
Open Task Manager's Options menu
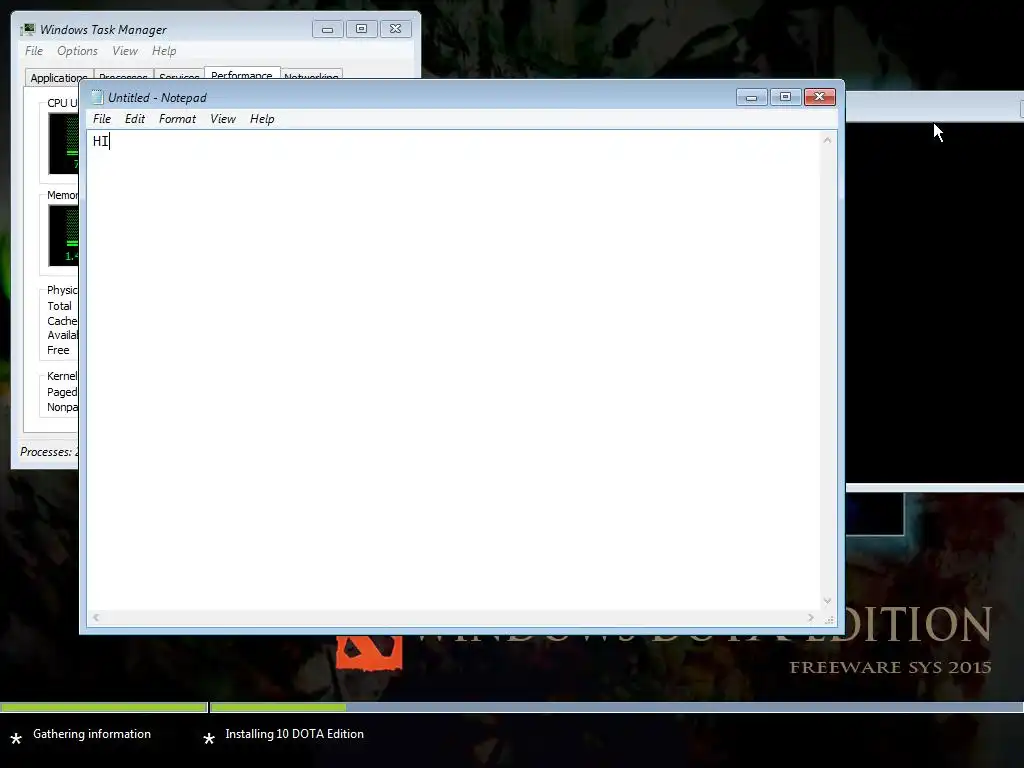77,51
